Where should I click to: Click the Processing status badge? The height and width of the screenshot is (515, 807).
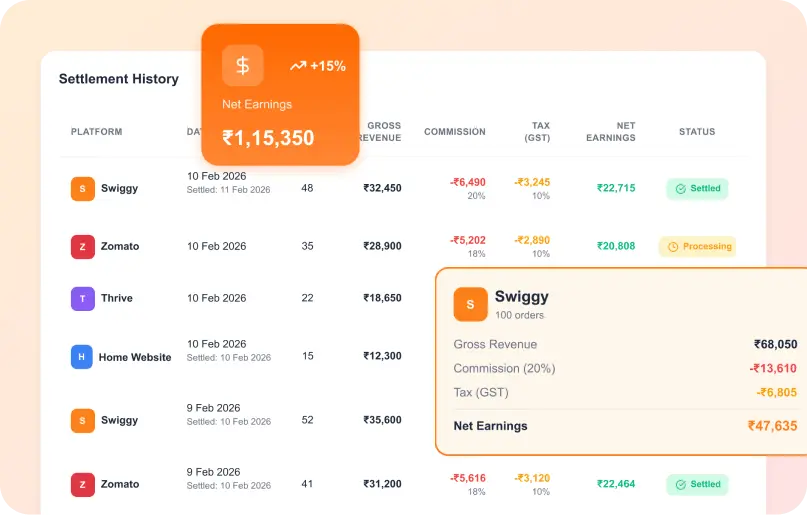[697, 246]
